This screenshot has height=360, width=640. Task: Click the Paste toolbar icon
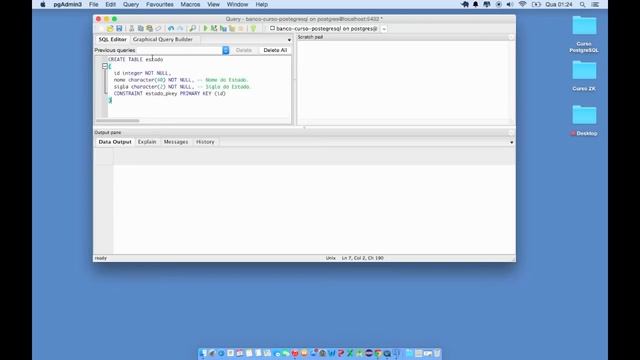[x=149, y=29]
